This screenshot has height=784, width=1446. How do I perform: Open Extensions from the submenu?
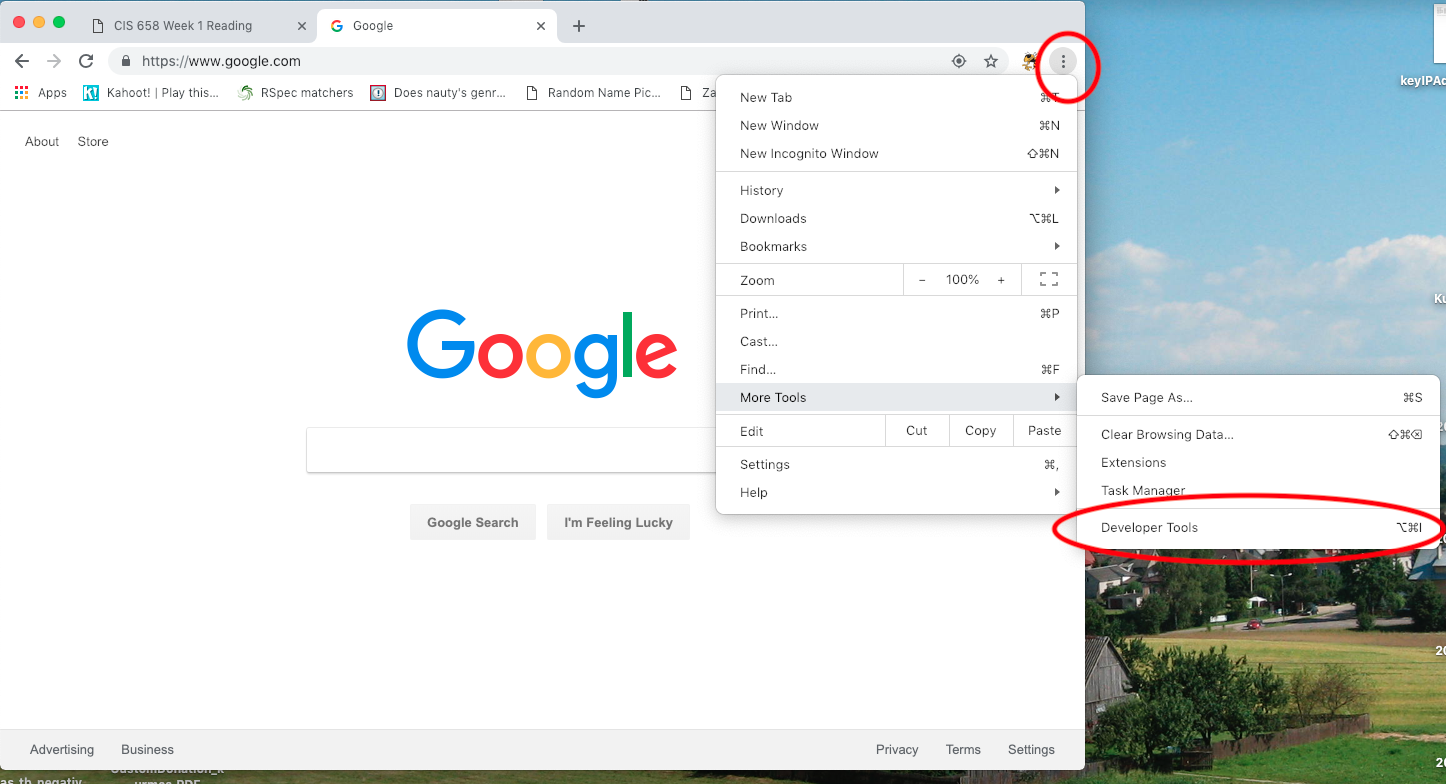click(1258, 462)
